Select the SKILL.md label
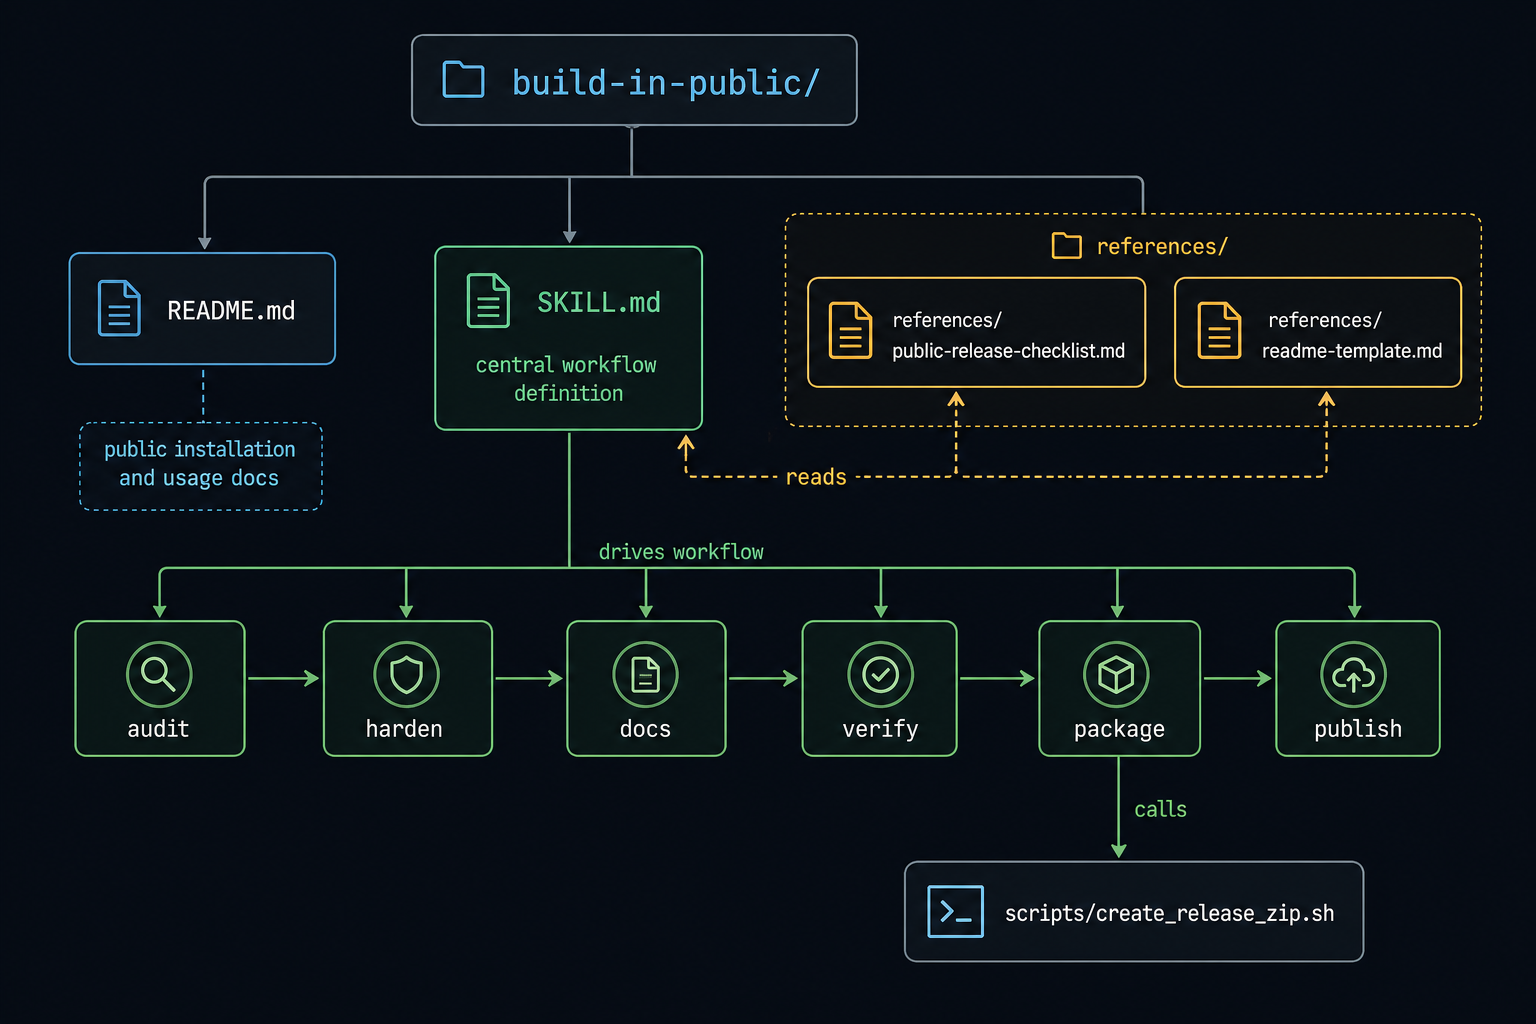1536x1024 pixels. click(x=599, y=302)
